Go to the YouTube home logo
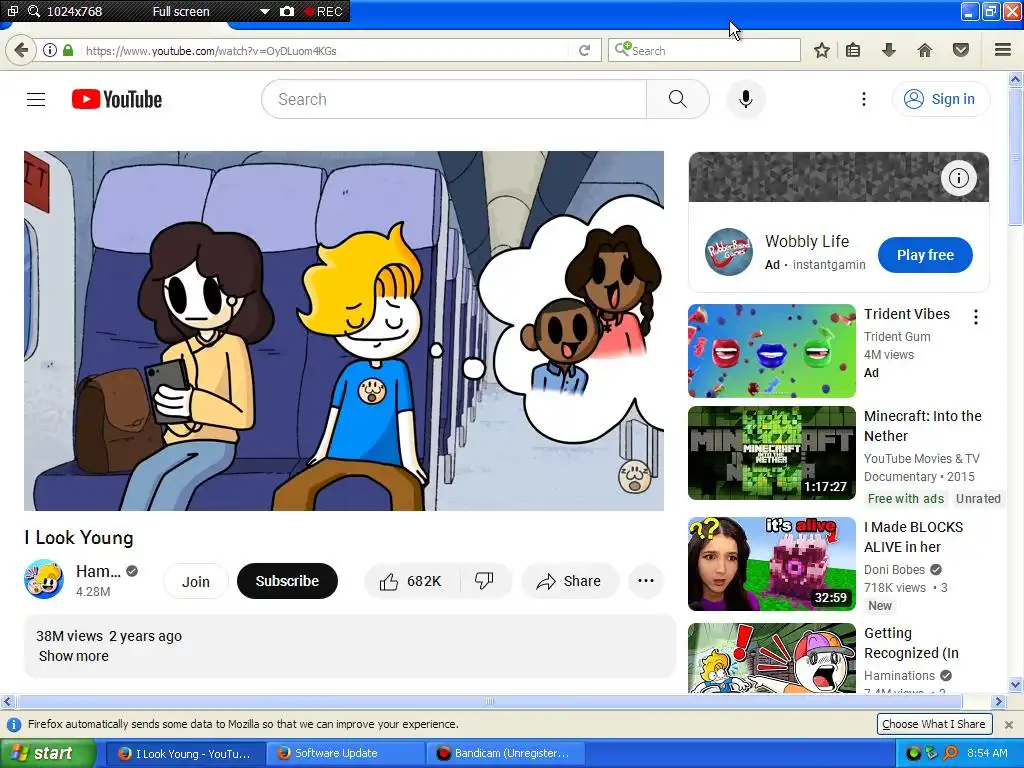This screenshot has height=768, width=1024. click(117, 99)
